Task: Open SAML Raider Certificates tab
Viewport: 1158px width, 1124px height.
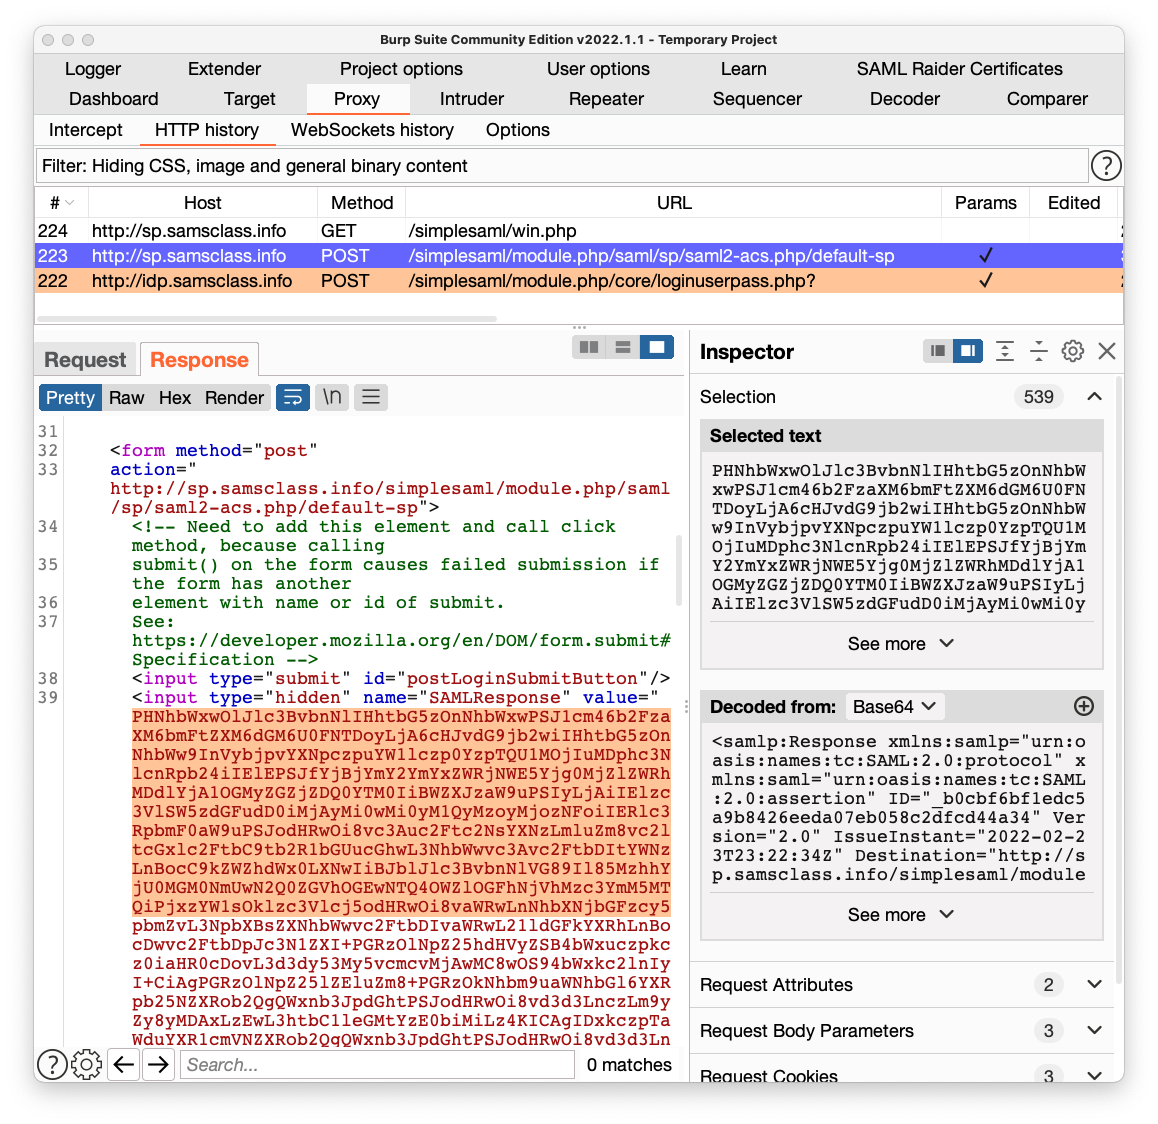Action: (959, 69)
